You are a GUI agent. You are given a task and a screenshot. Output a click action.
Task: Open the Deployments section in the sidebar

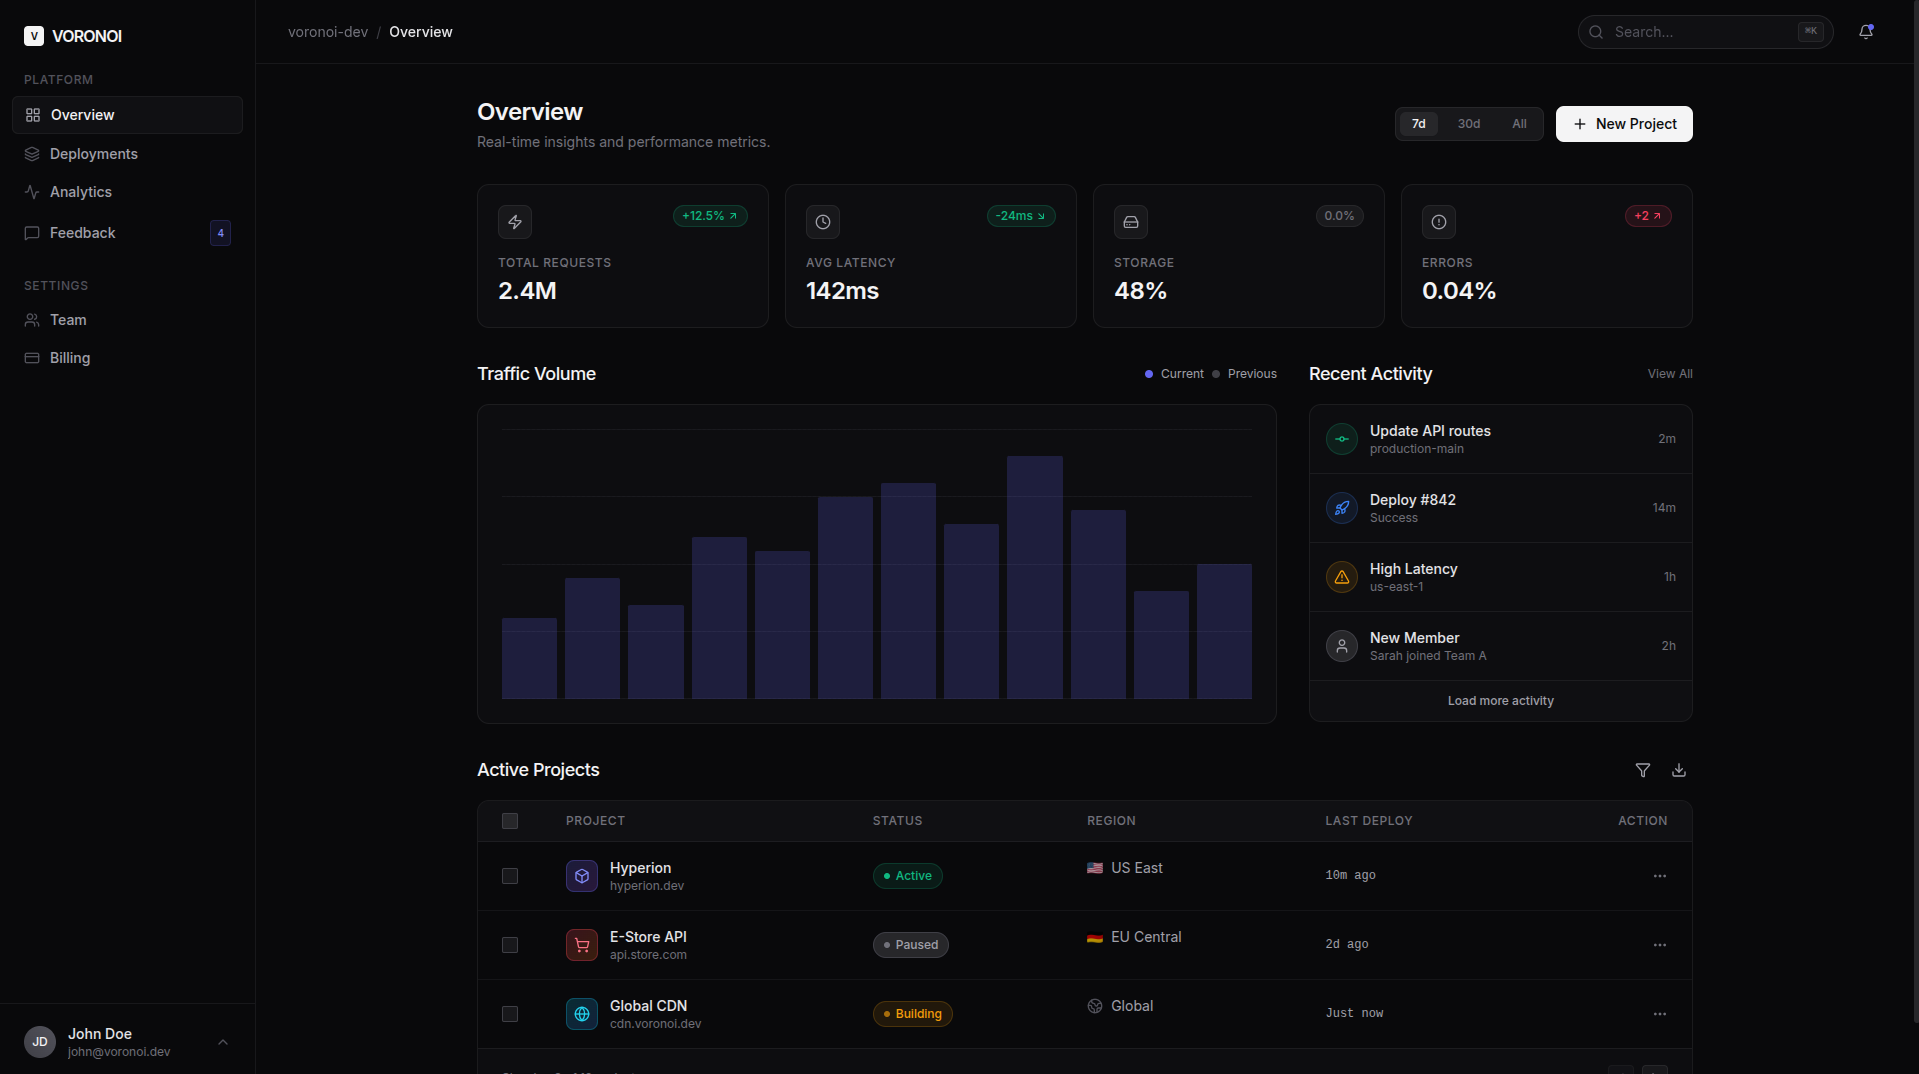93,153
